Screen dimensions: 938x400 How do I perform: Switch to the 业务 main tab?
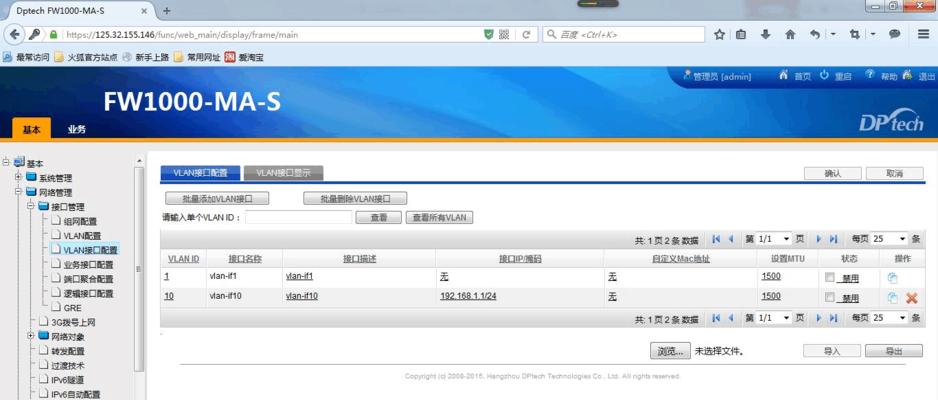pyautogui.click(x=77, y=129)
